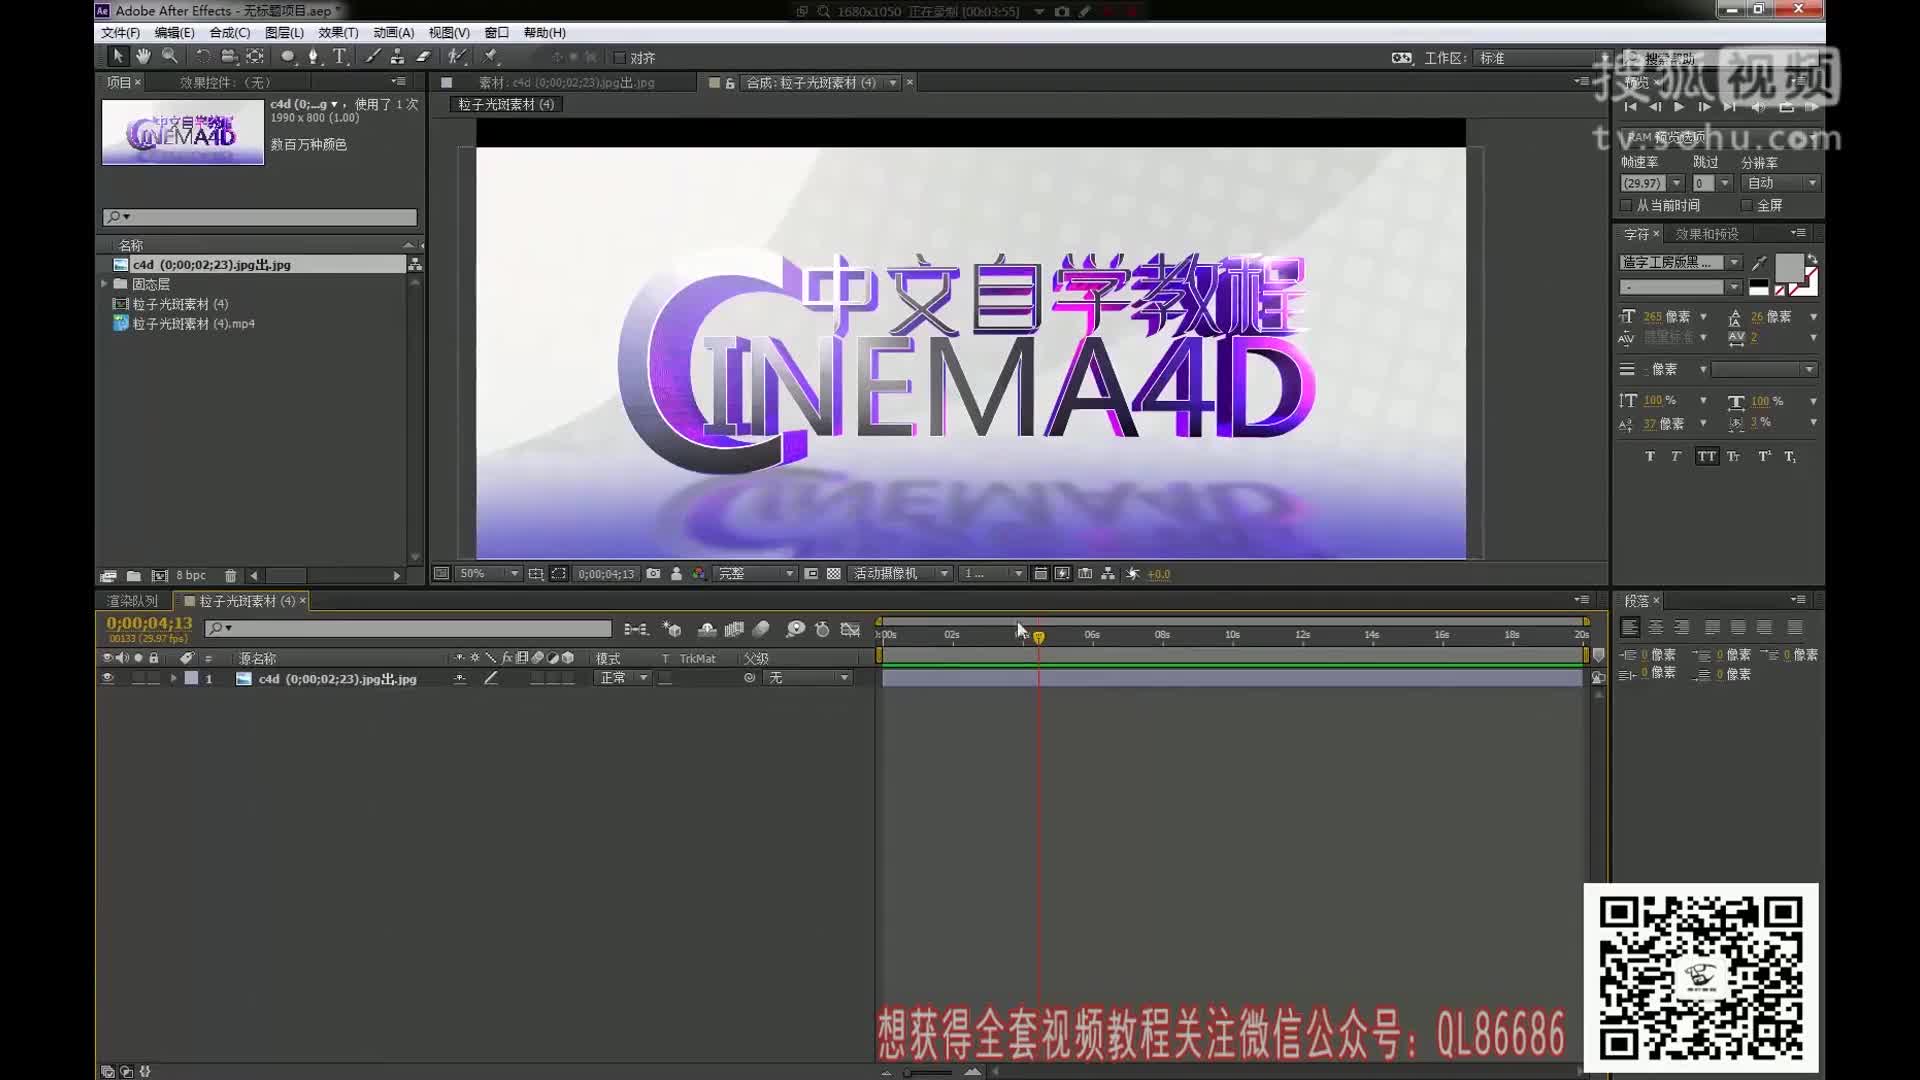
Task: Check the 全屏 full screen option
Action: coord(1747,205)
